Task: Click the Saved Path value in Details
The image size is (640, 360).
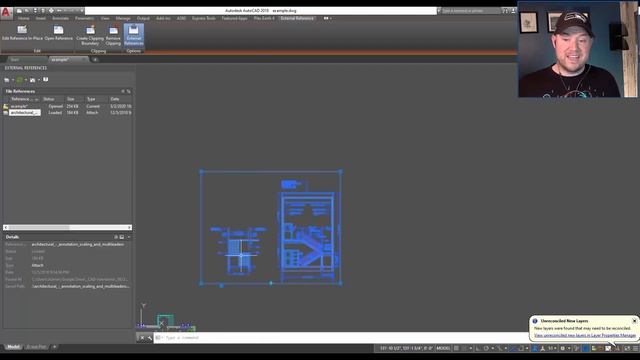Action: point(81,287)
